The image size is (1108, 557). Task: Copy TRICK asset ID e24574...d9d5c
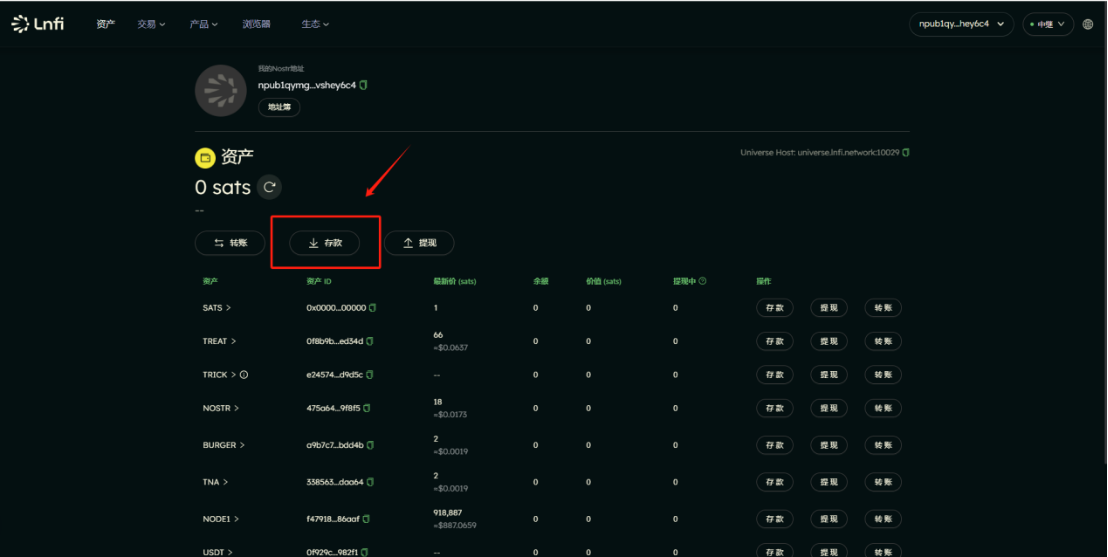[x=370, y=375]
